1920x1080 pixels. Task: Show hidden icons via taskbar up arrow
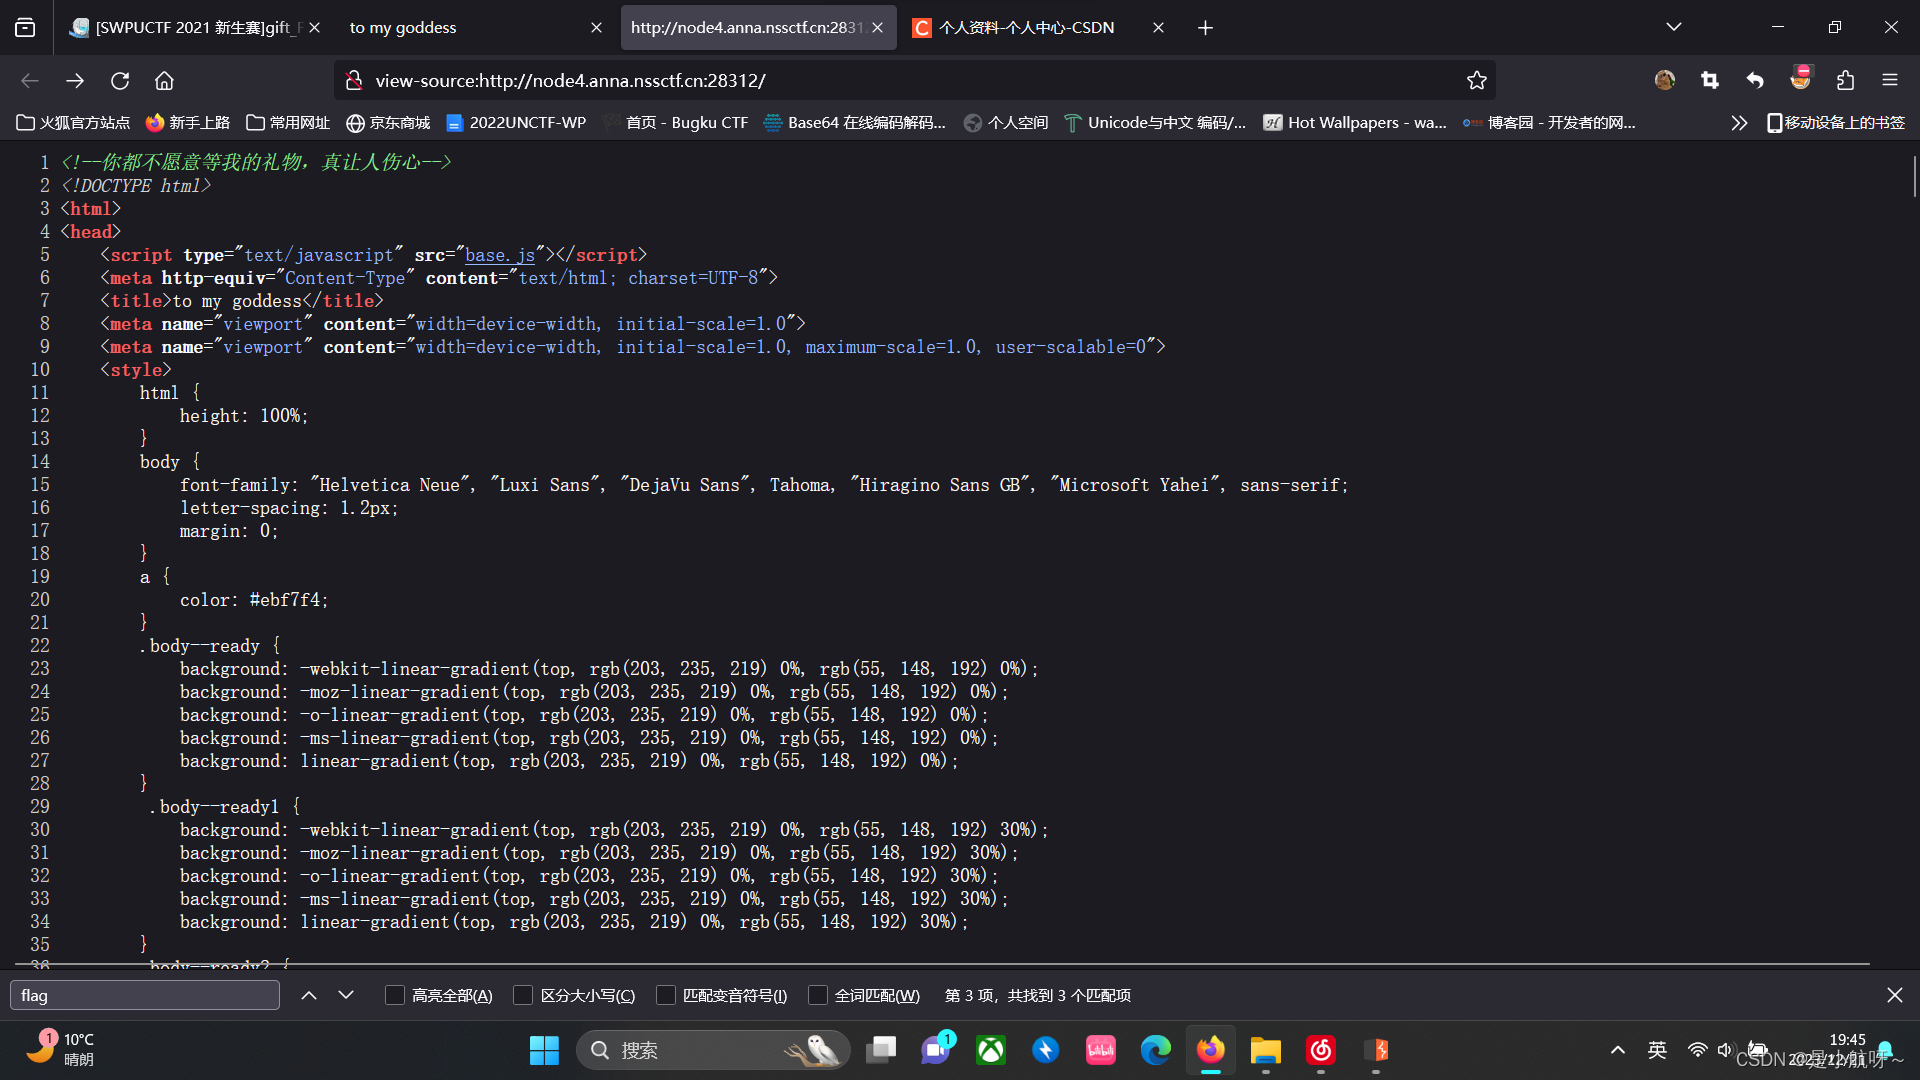click(1617, 1050)
